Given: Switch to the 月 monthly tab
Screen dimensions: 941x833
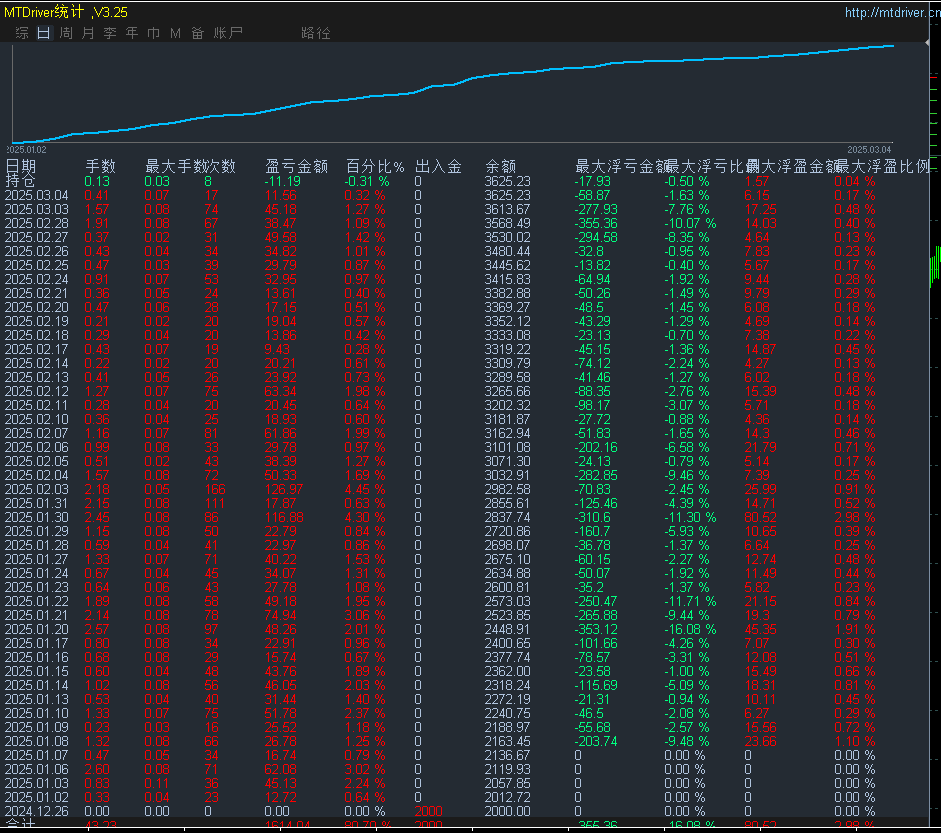Looking at the screenshot, I should [x=88, y=33].
